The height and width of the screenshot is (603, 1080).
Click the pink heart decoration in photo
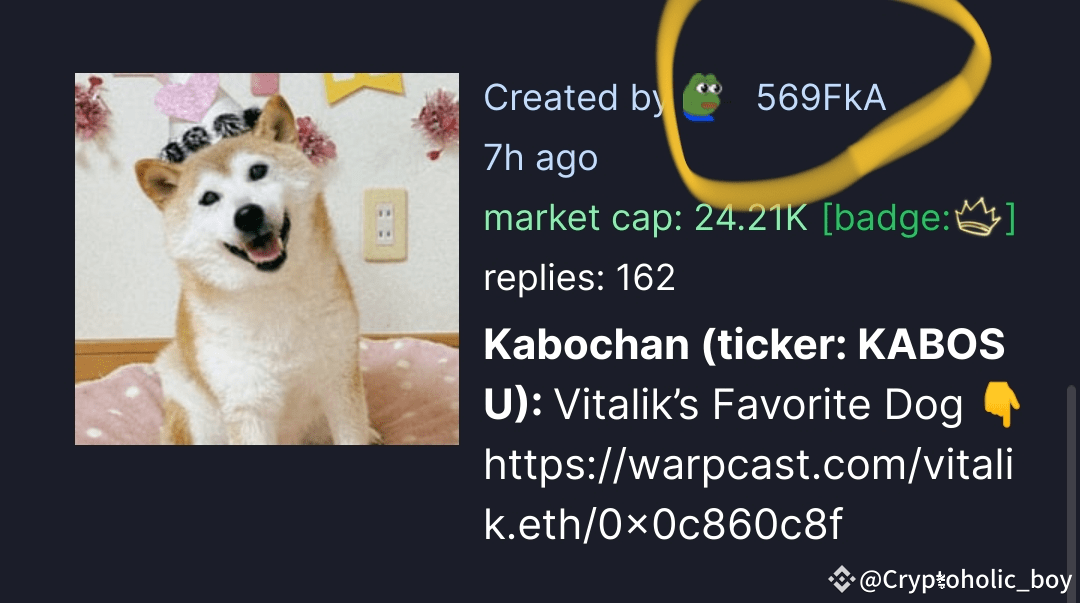click(187, 96)
